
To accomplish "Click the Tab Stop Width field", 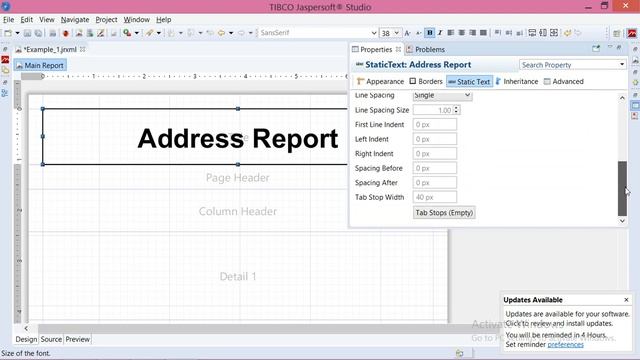I will (x=434, y=197).
